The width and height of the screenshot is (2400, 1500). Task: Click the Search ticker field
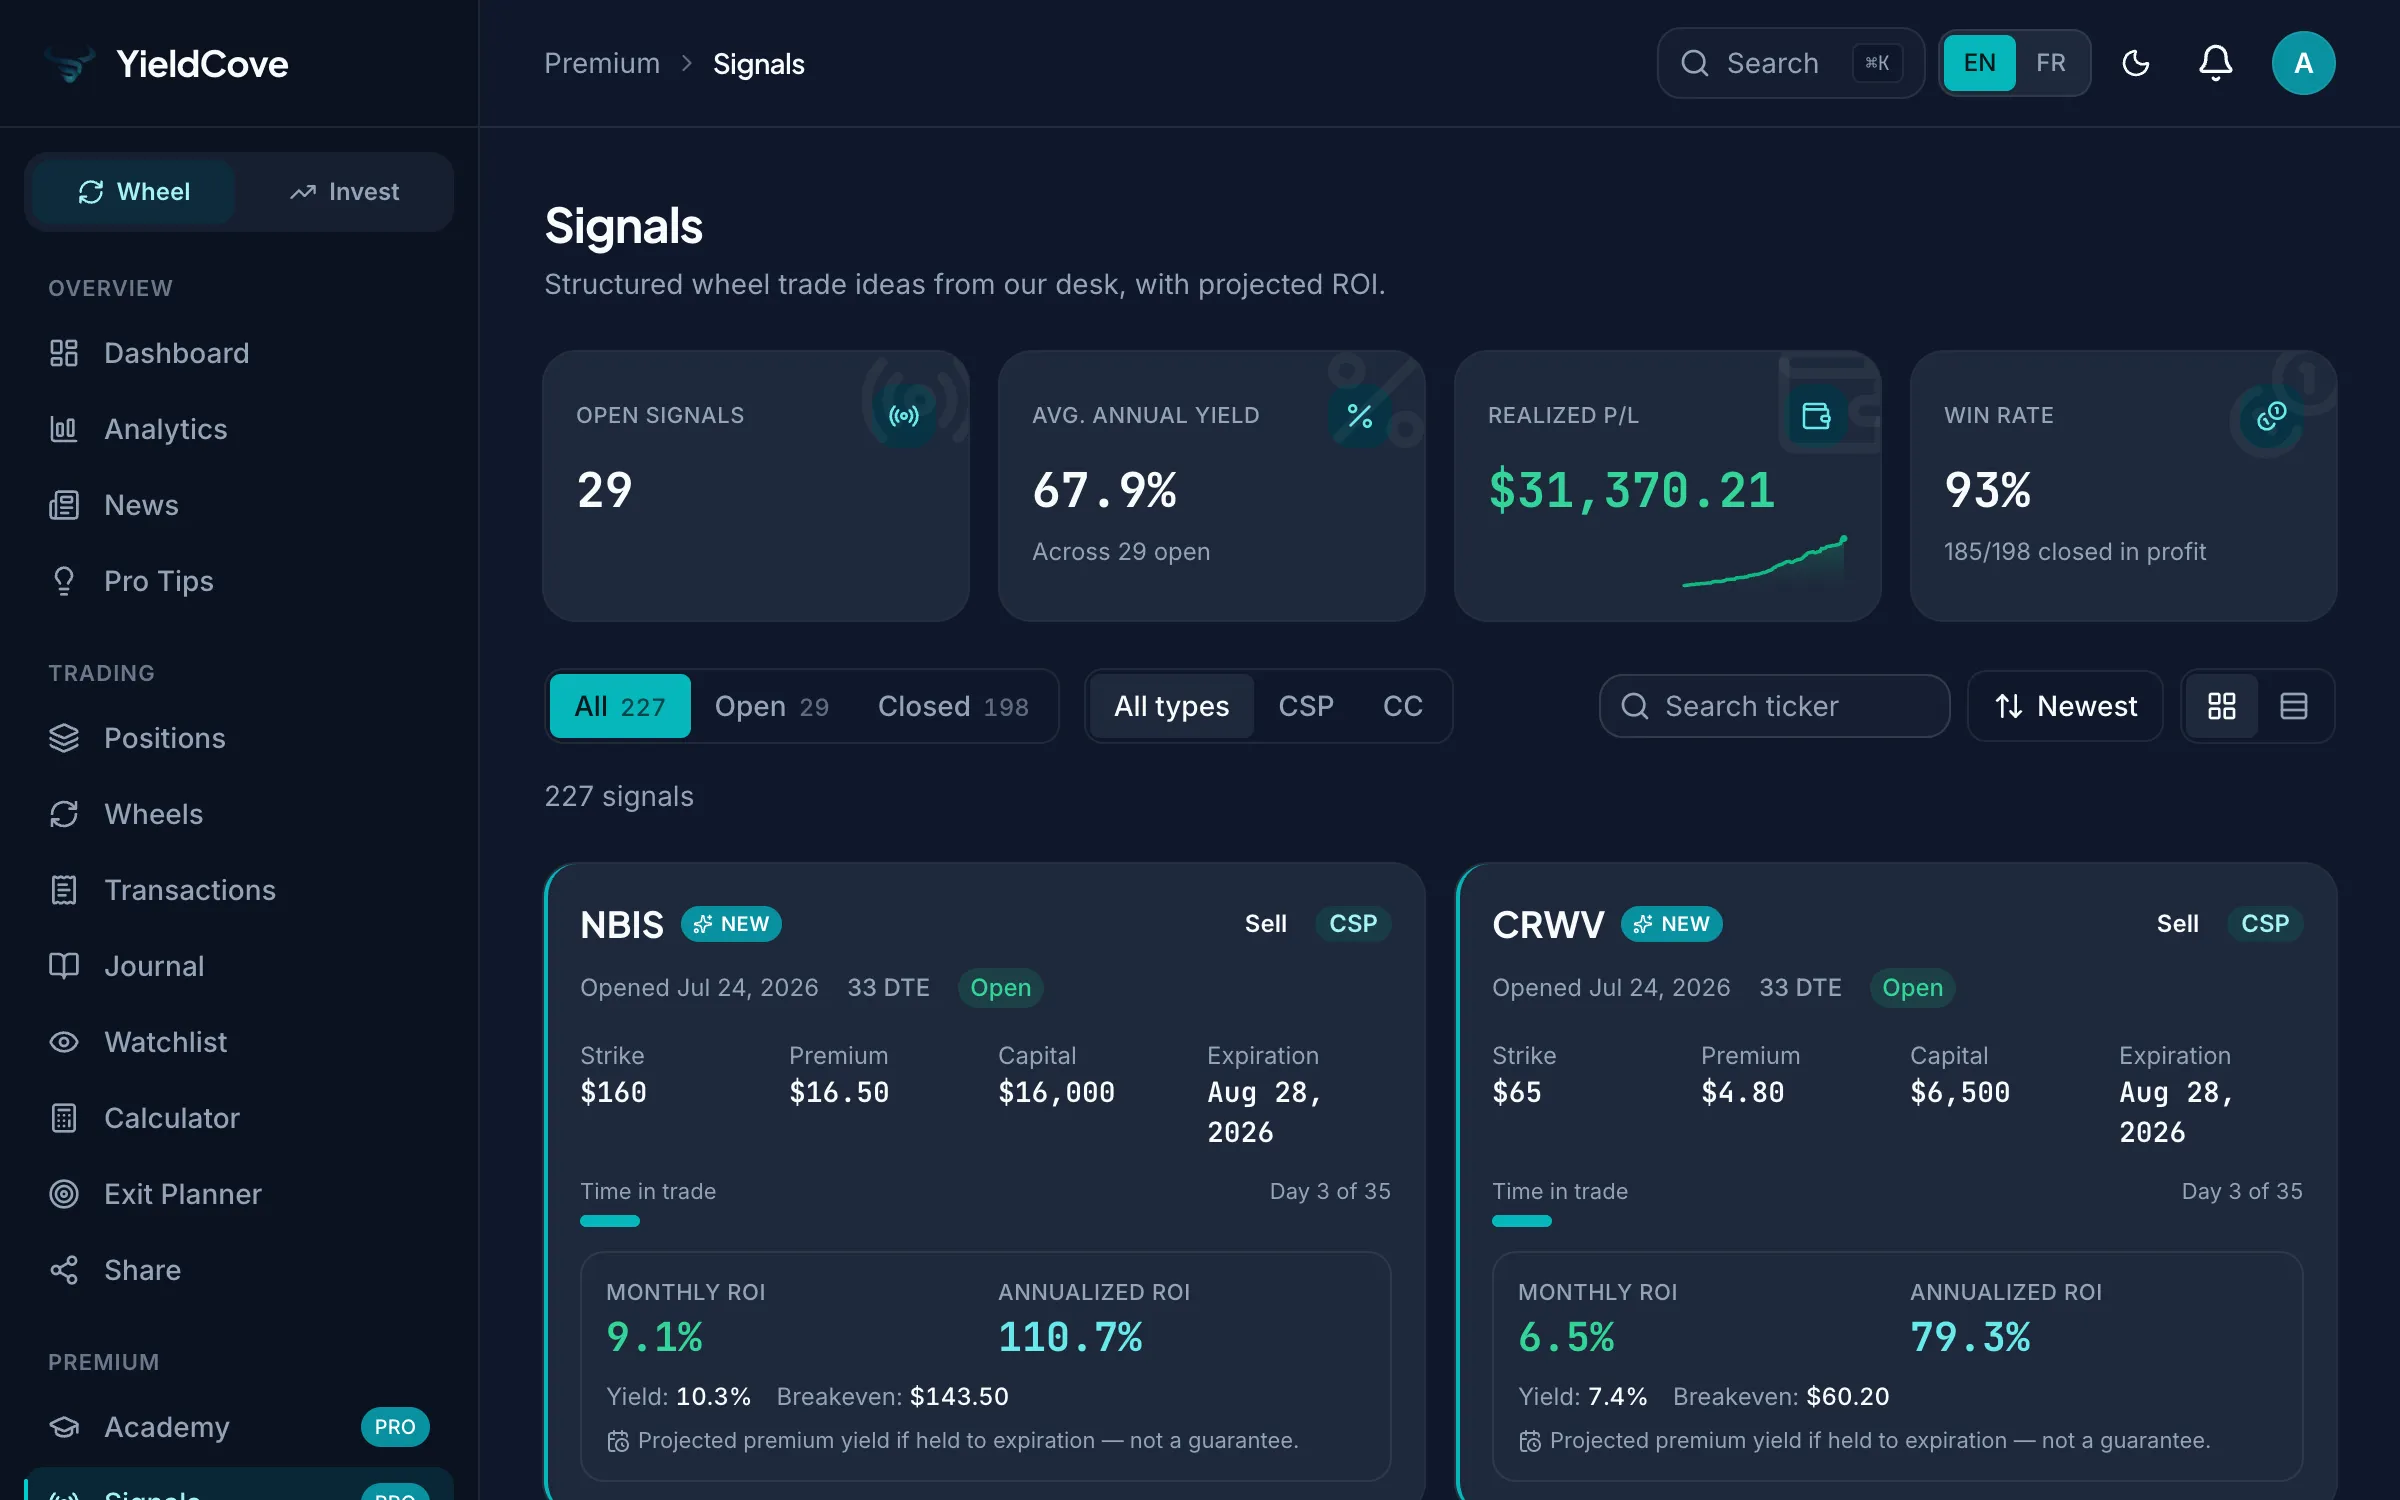(x=1774, y=706)
